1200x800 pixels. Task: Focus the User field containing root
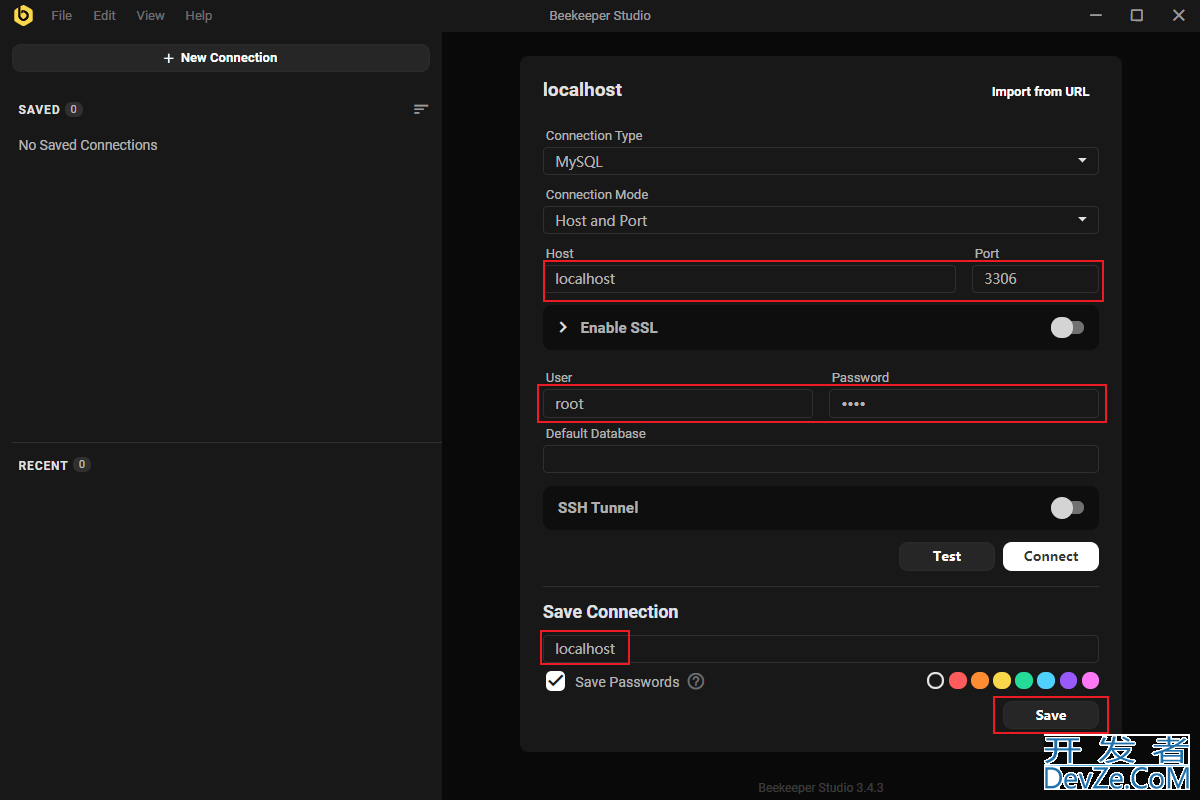coord(678,404)
